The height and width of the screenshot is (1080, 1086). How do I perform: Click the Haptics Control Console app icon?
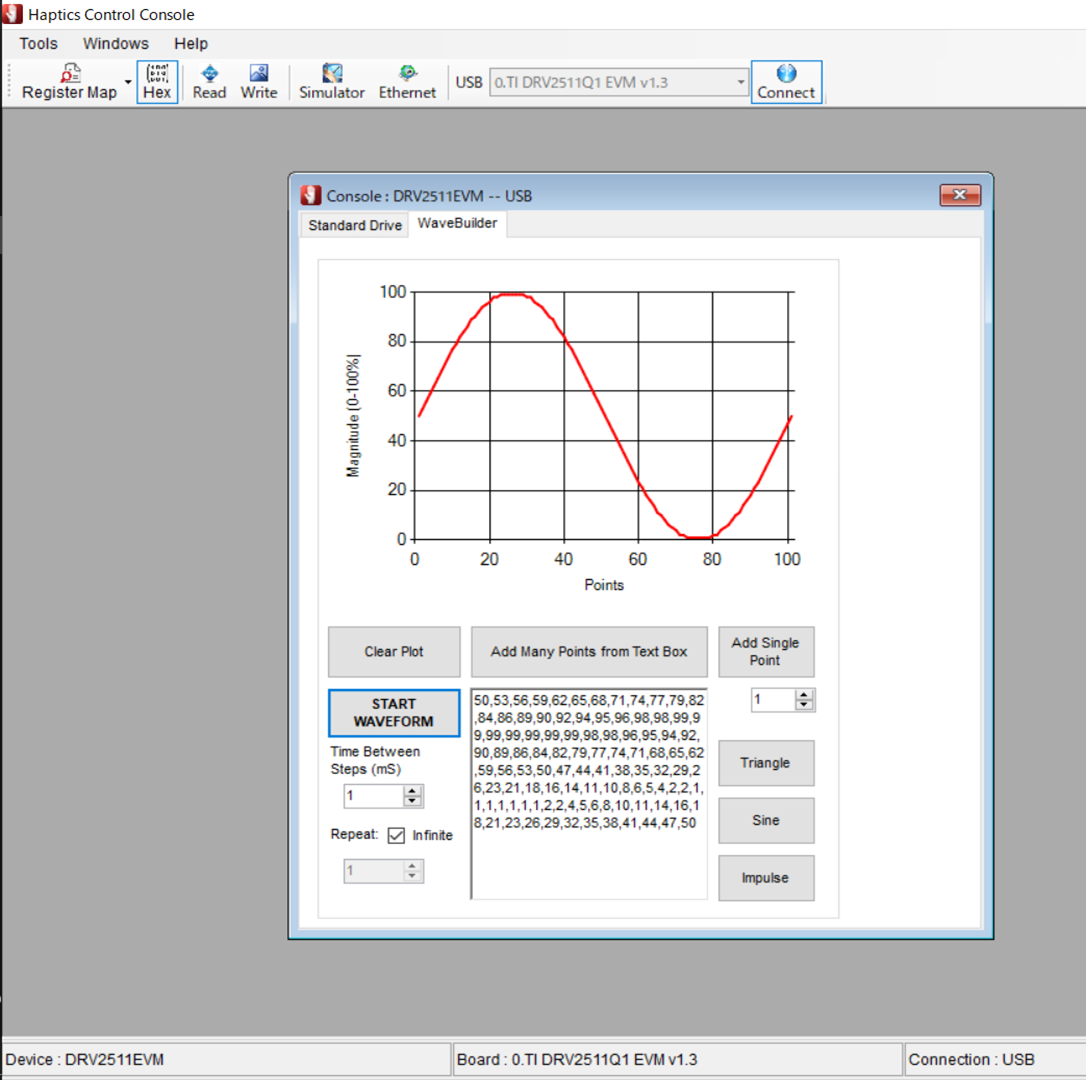tap(12, 14)
